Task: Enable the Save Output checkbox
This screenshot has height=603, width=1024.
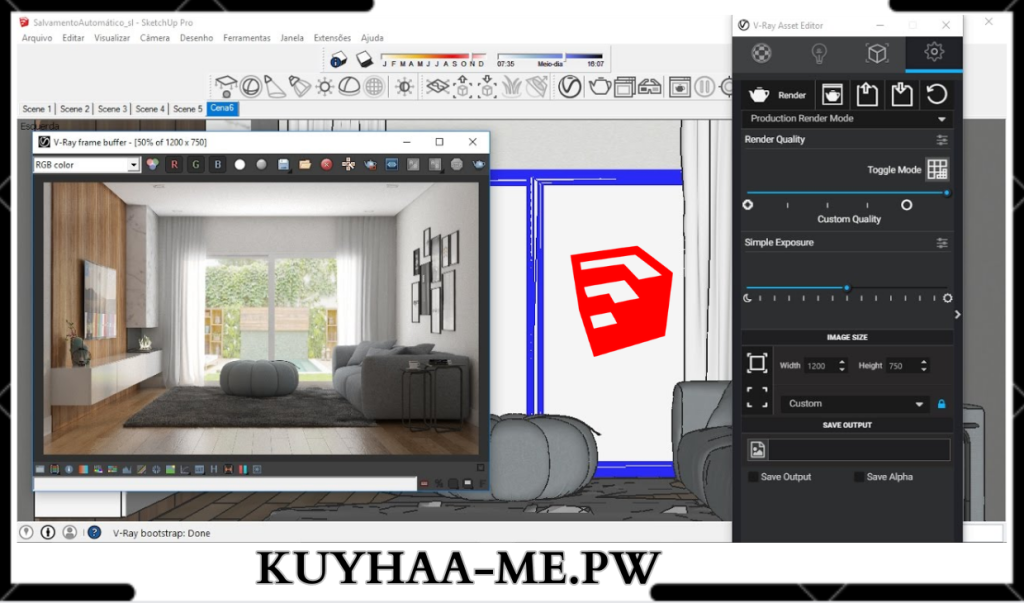Action: (x=754, y=477)
